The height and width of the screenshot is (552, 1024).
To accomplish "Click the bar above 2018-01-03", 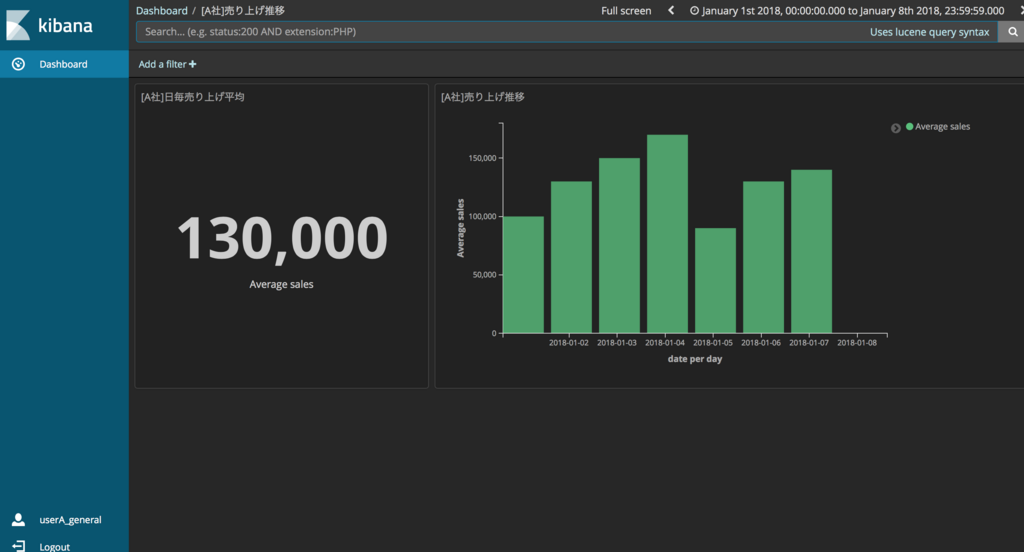I will 619,246.
